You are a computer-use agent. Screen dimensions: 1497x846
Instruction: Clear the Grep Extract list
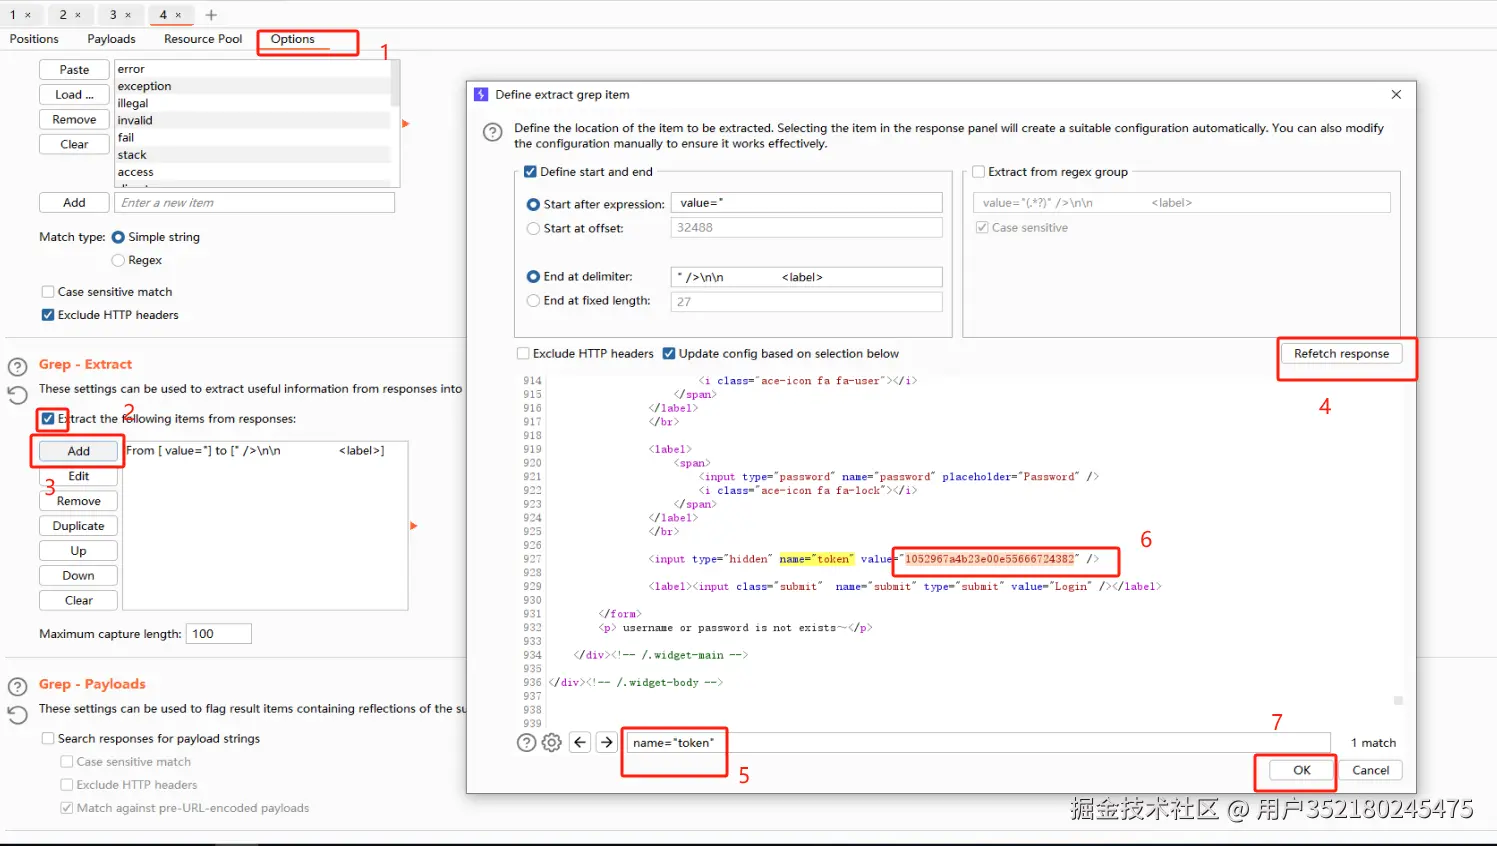click(78, 601)
